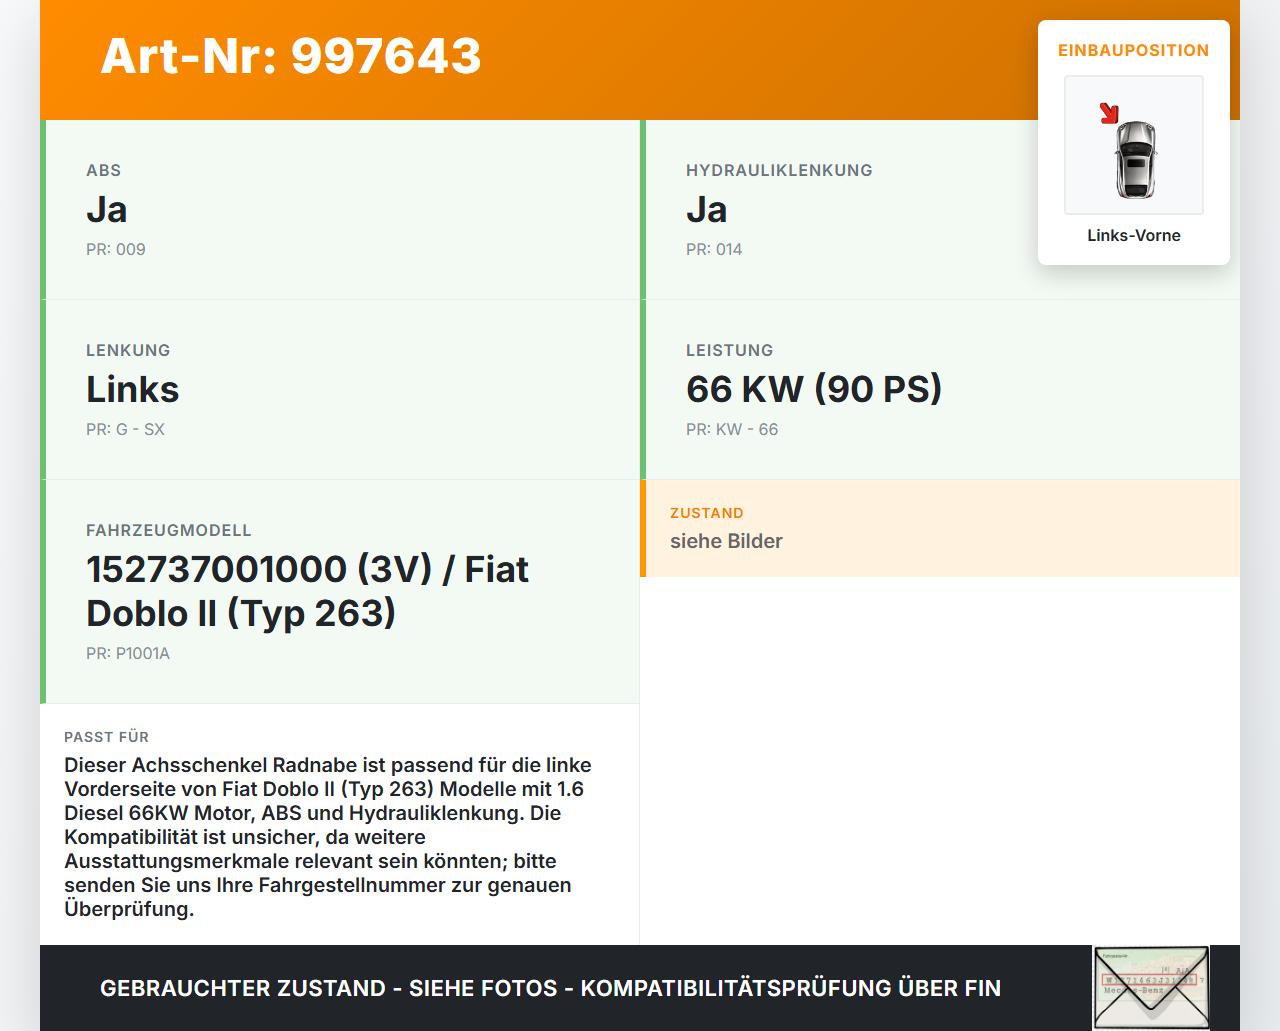Click the LENKUNG label
1280x1031 pixels.
pos(128,350)
